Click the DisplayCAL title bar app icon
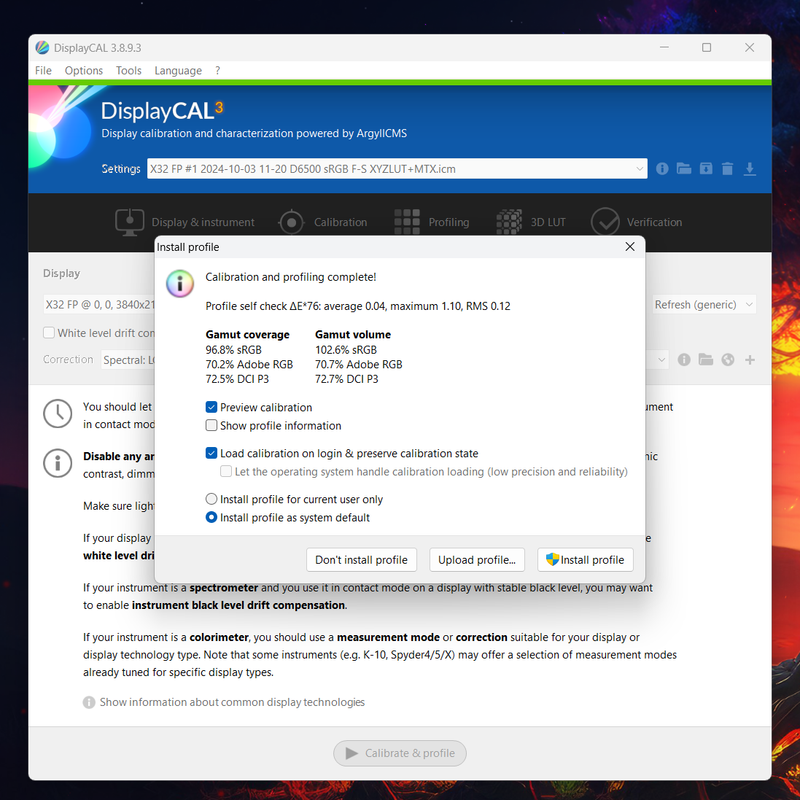Viewport: 800px width, 800px height. 42,48
